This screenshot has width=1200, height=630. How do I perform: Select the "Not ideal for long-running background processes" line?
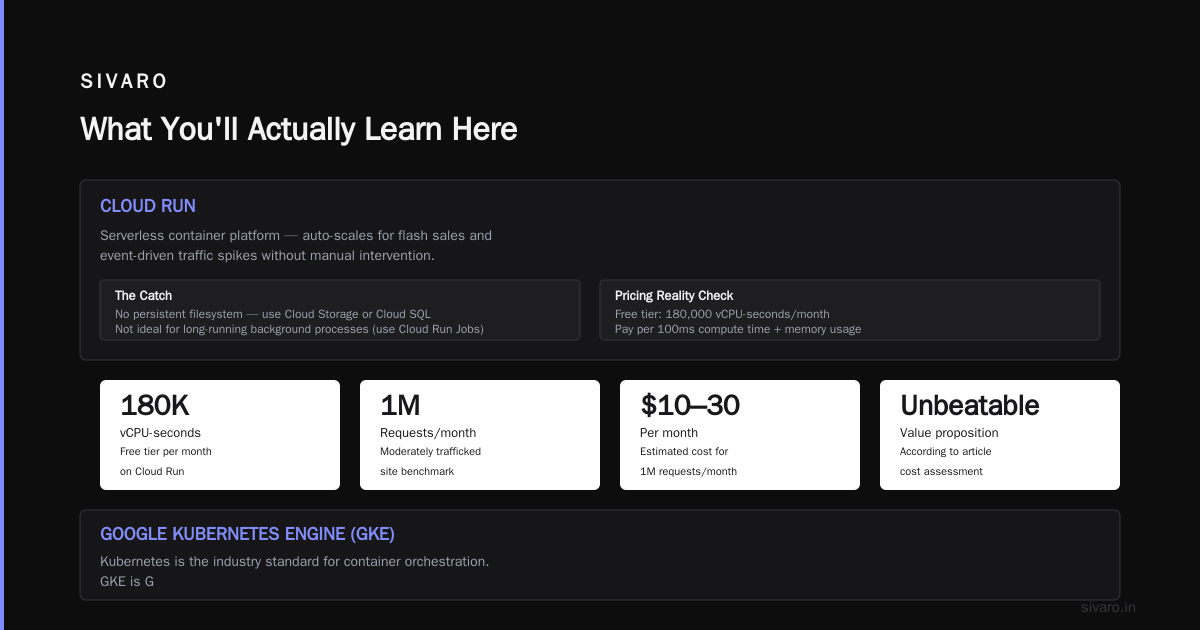pyautogui.click(x=299, y=329)
